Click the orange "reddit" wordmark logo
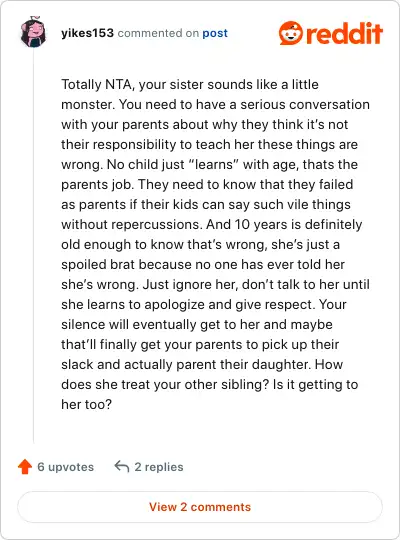The width and height of the screenshot is (400, 540). coord(344,33)
